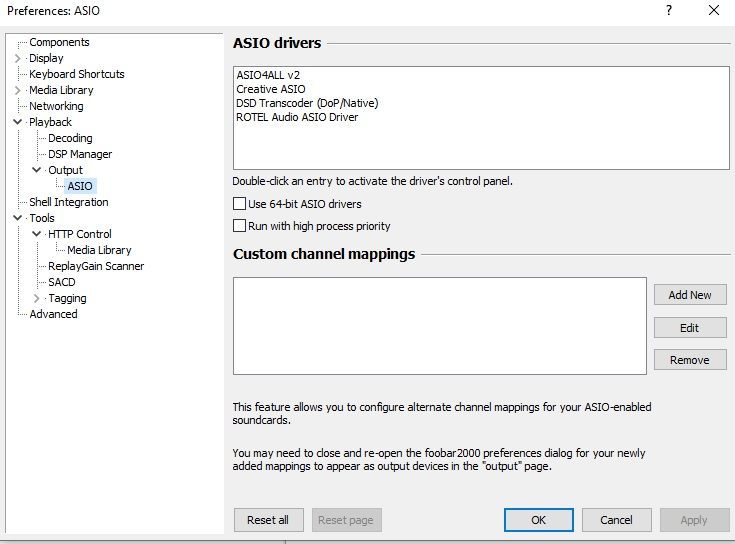This screenshot has height=544, width=735.
Task: Click inside the custom channel mappings list
Action: click(440, 326)
